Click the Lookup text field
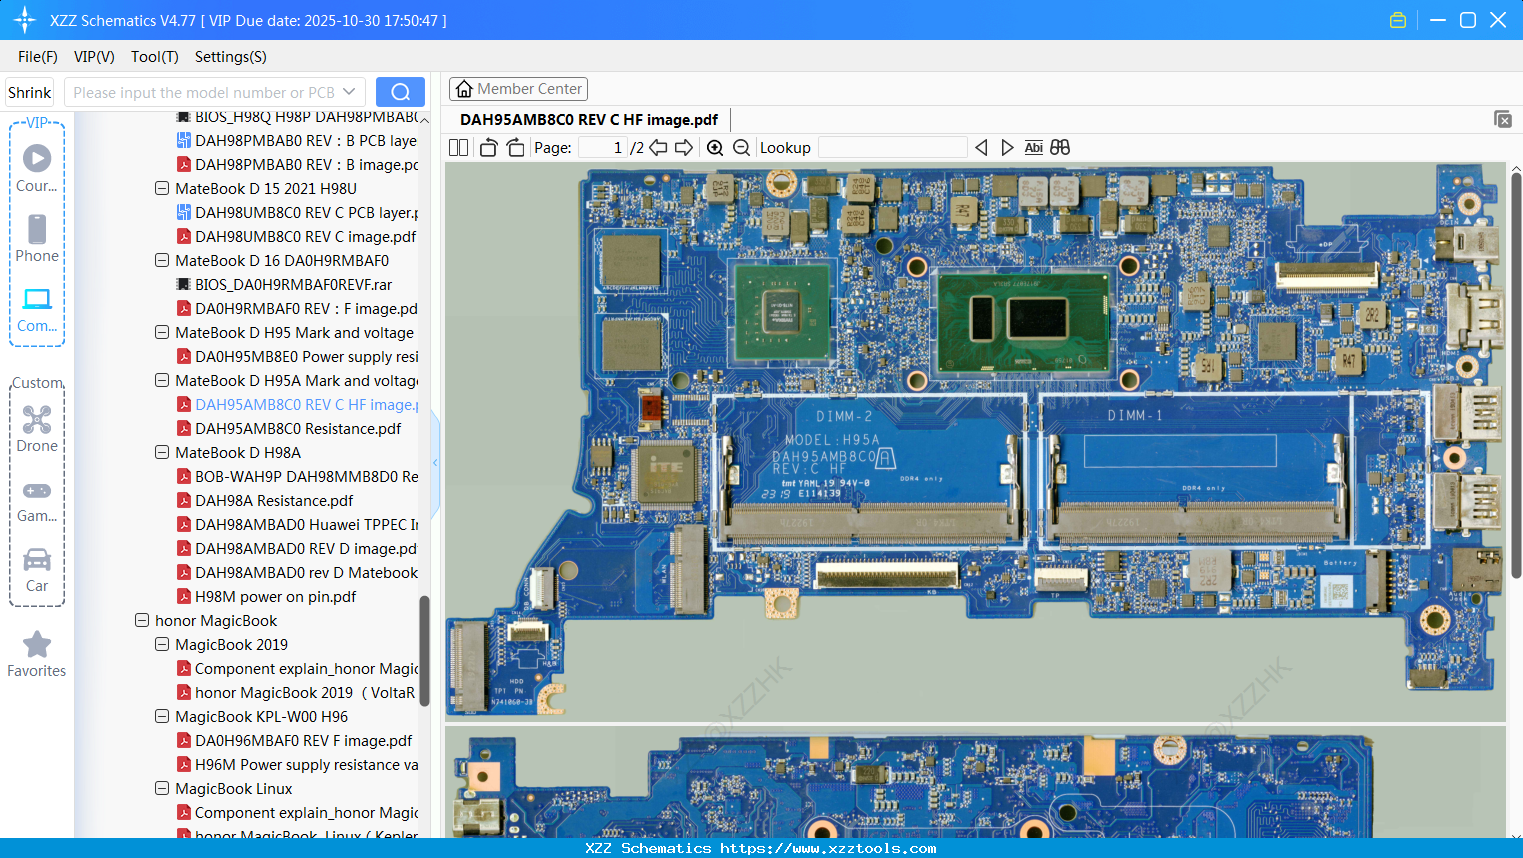The width and height of the screenshot is (1523, 858). [x=892, y=147]
